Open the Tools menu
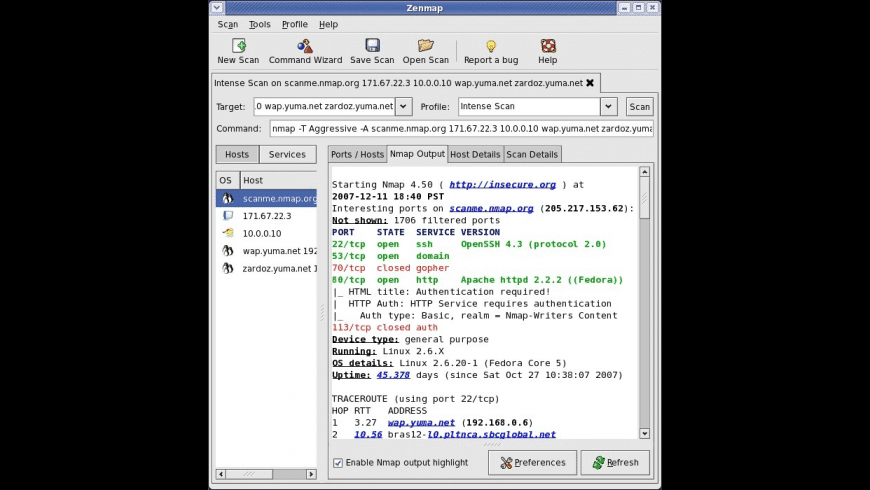 (x=259, y=24)
